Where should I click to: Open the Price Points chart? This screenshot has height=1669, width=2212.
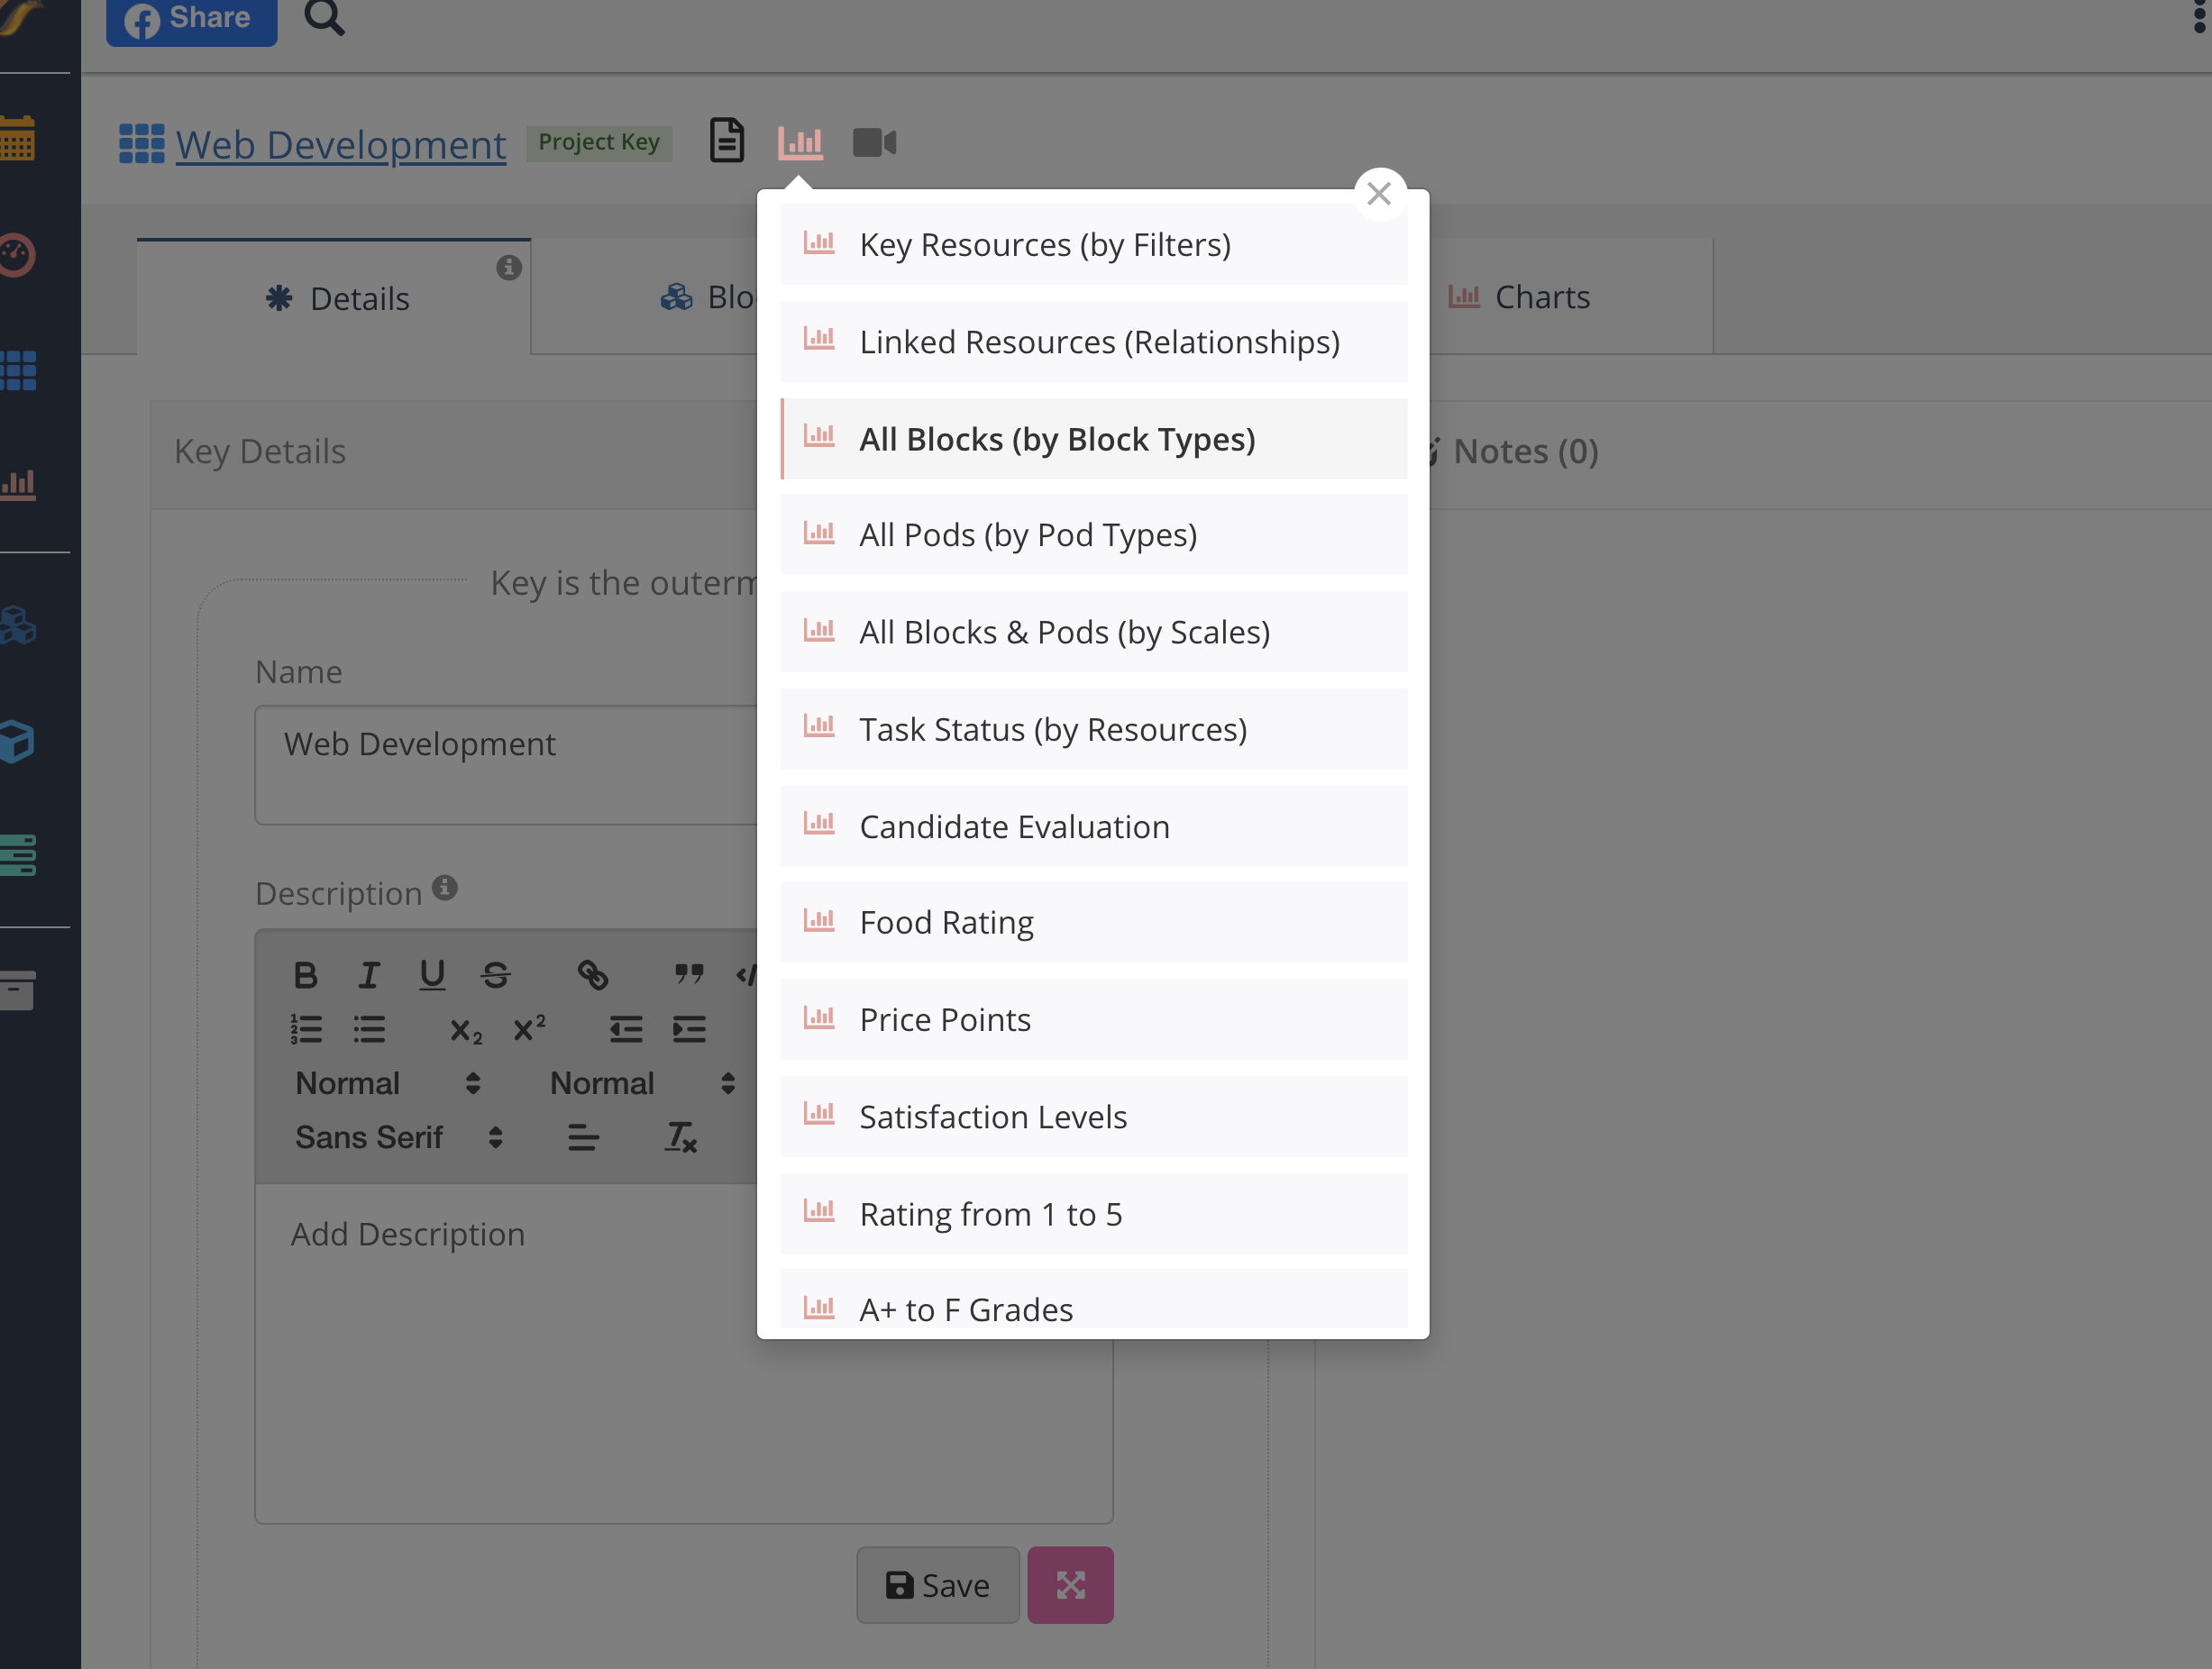click(x=1093, y=1019)
